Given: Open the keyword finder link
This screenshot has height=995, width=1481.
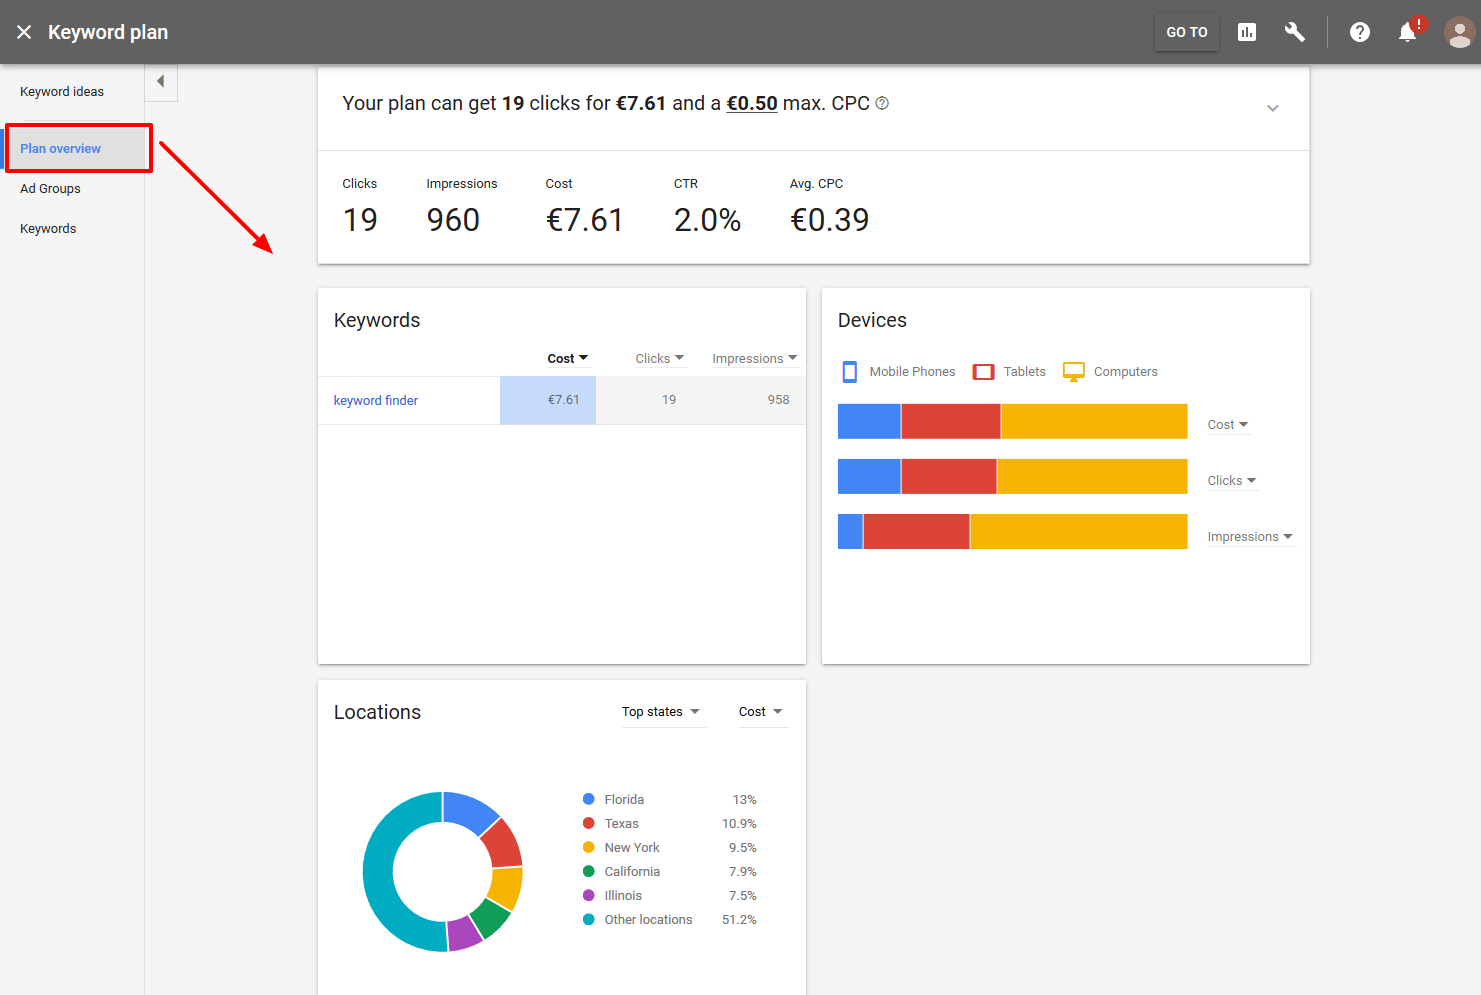Looking at the screenshot, I should coord(376,401).
